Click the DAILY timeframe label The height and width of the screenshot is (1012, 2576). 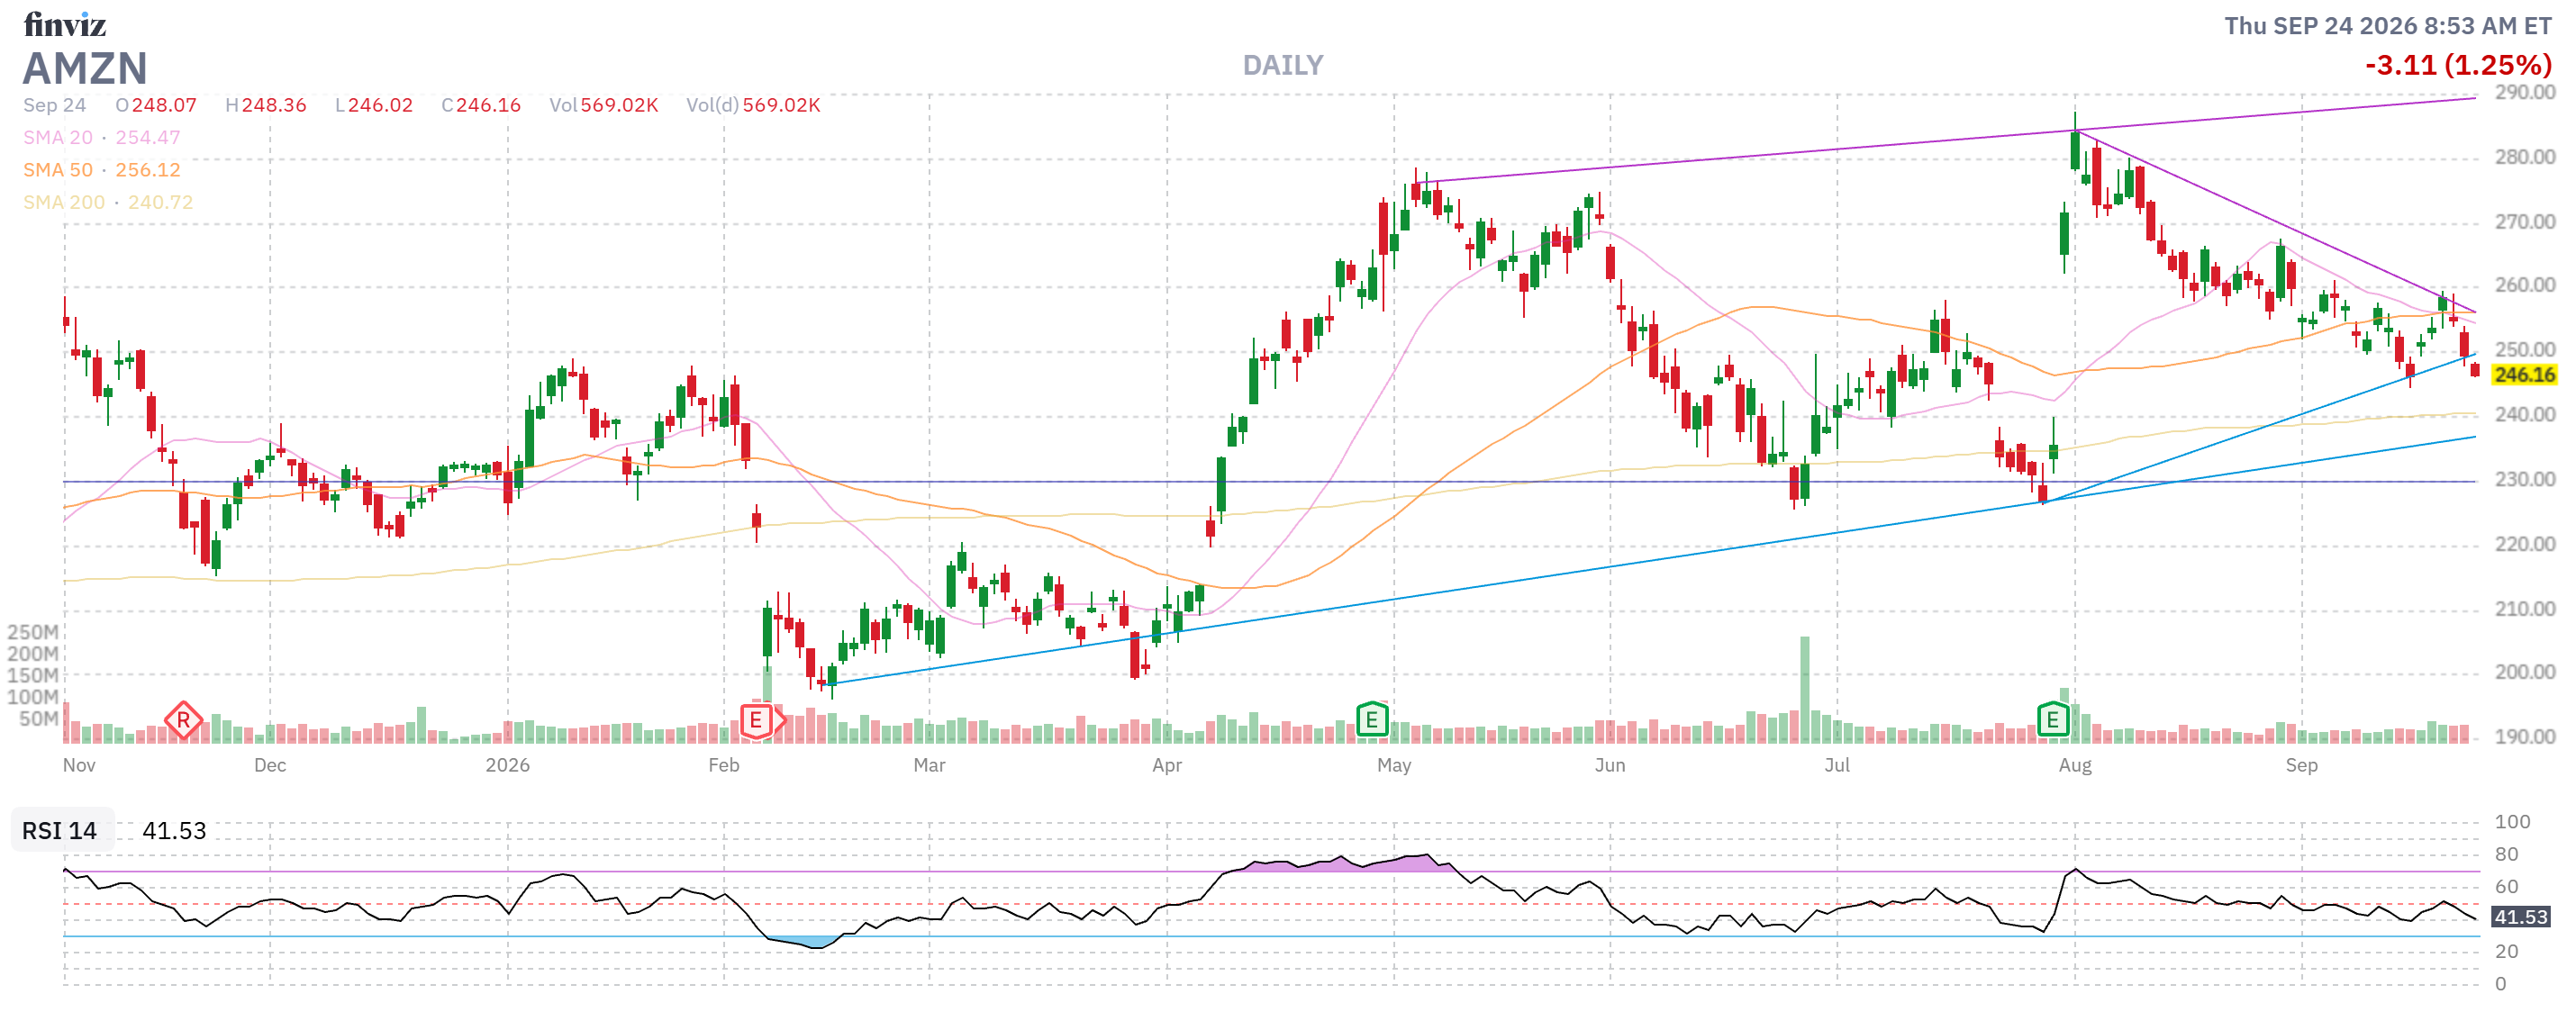[x=1282, y=66]
